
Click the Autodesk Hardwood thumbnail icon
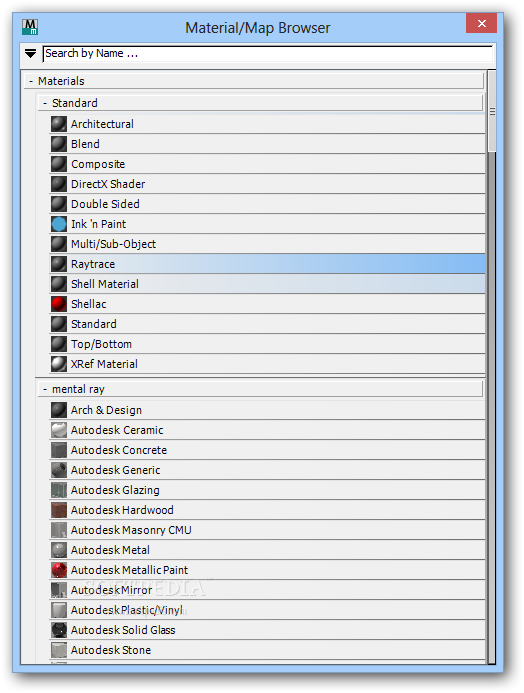59,510
